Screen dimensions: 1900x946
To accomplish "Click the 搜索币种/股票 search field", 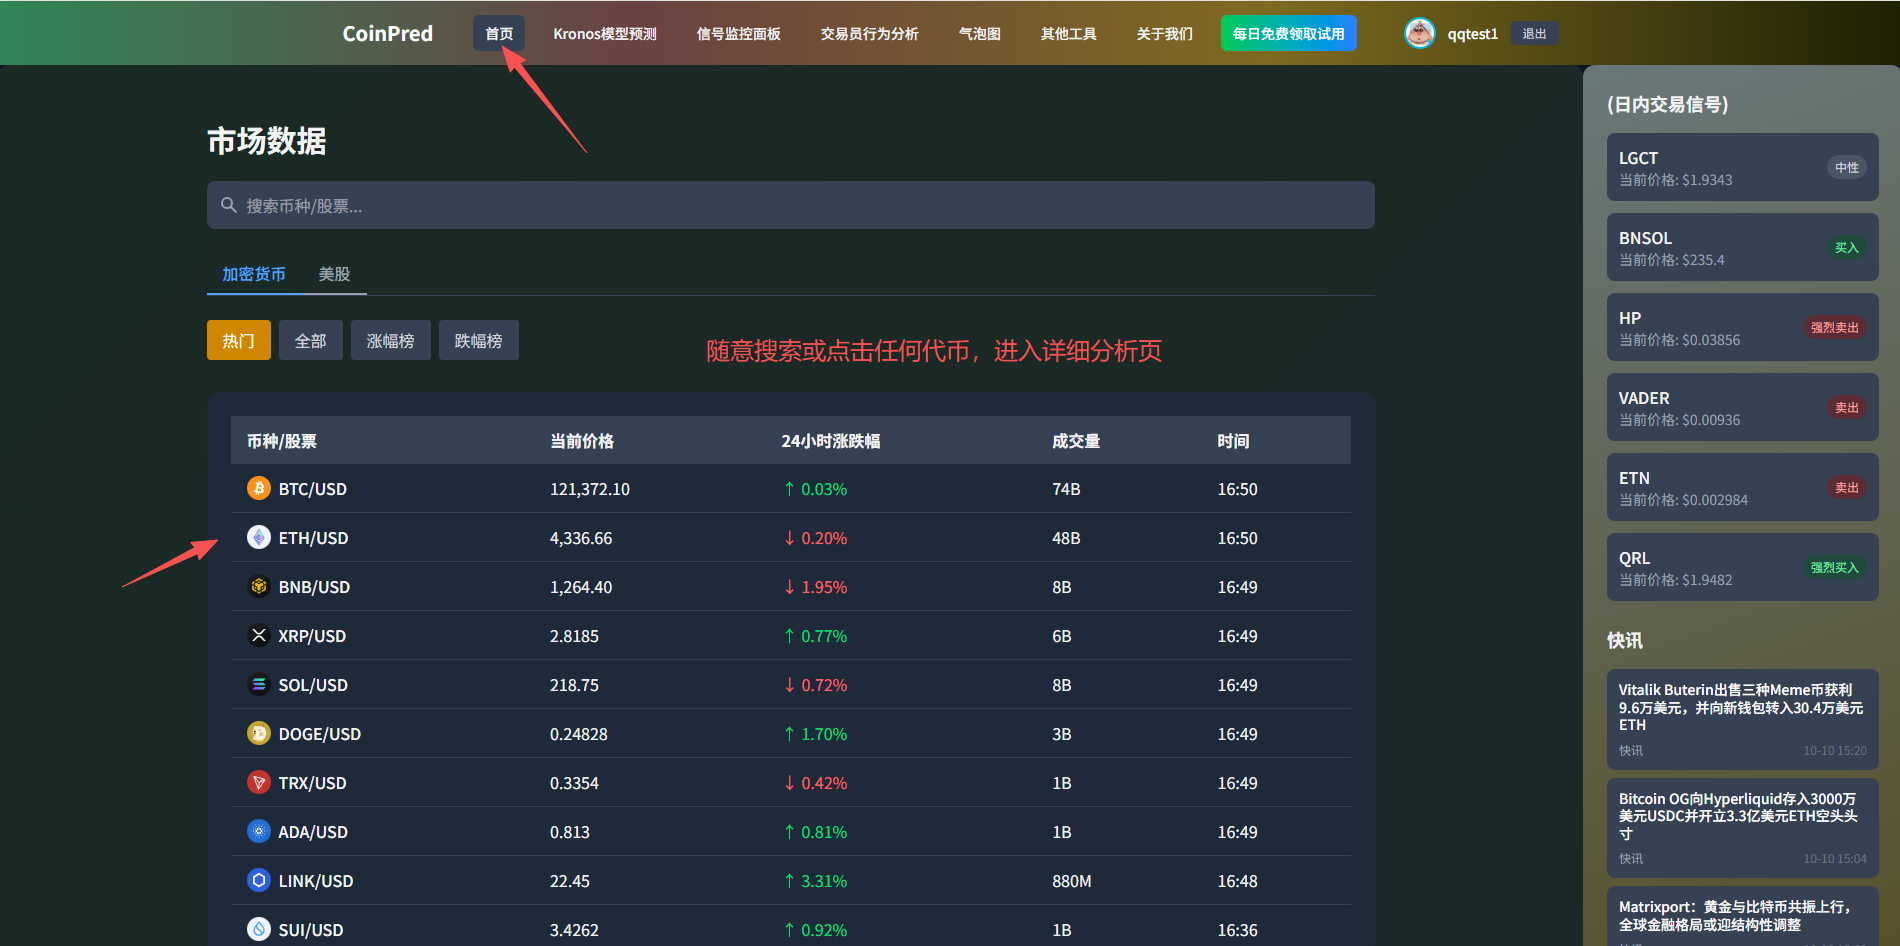I will [790, 205].
